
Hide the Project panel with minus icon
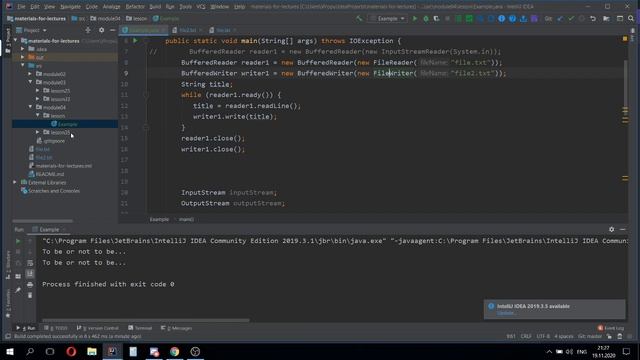click(x=113, y=30)
